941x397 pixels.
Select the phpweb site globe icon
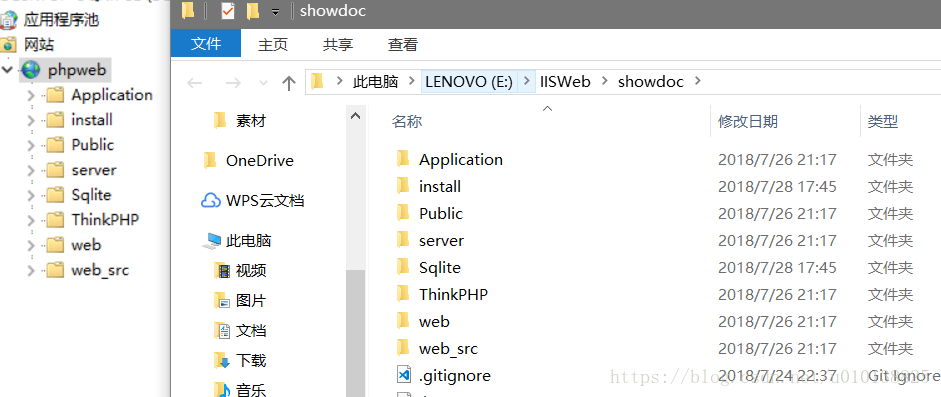click(x=30, y=70)
